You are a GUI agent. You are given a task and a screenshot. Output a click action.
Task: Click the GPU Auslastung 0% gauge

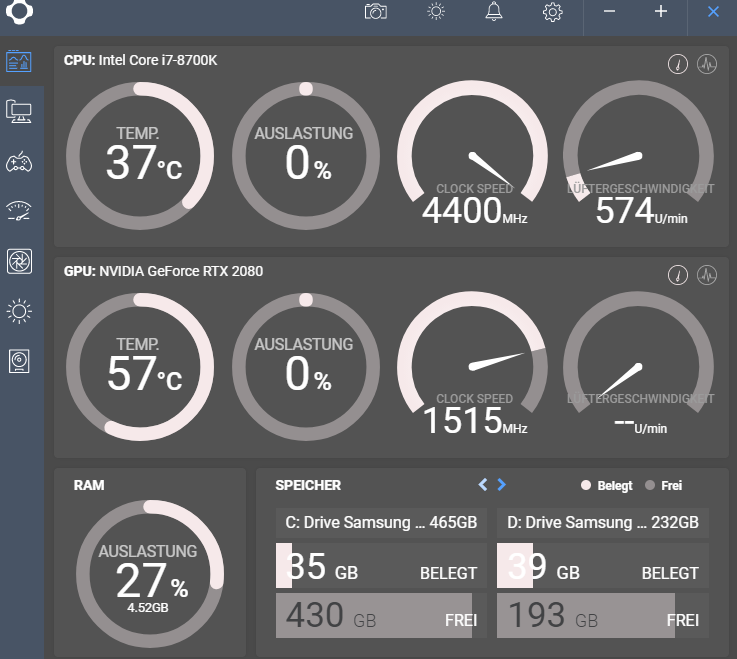(306, 367)
